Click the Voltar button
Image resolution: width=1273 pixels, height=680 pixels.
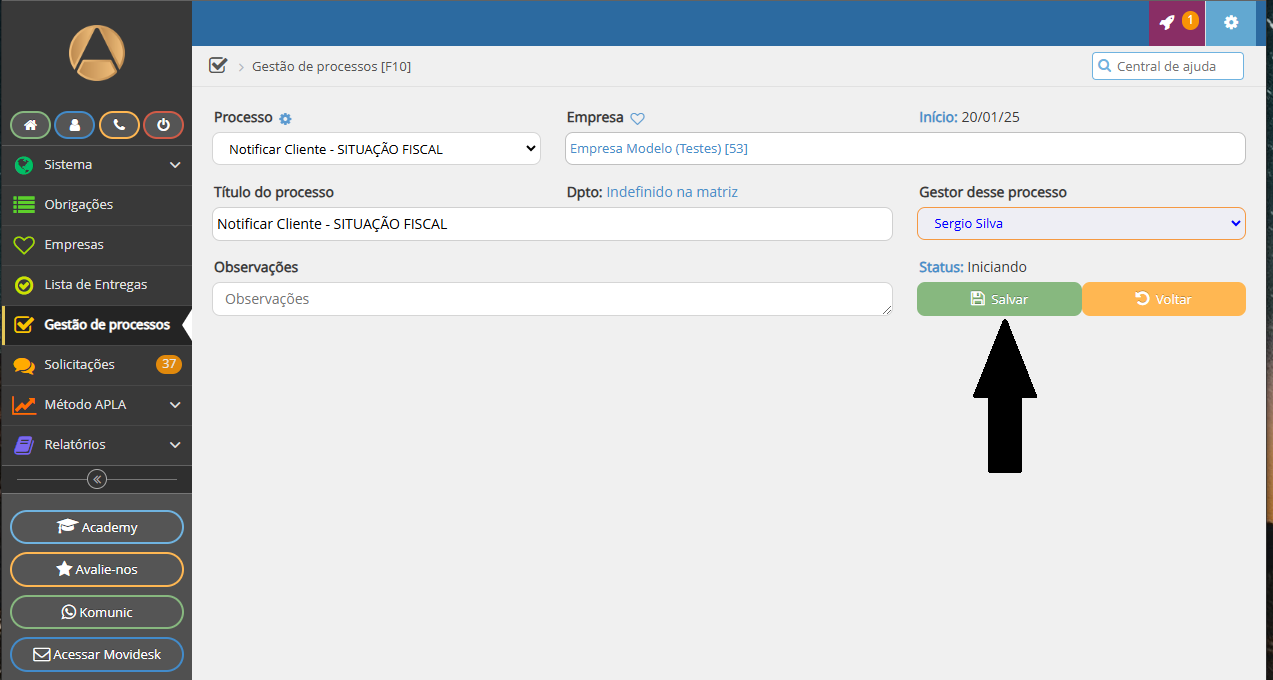tap(1163, 299)
